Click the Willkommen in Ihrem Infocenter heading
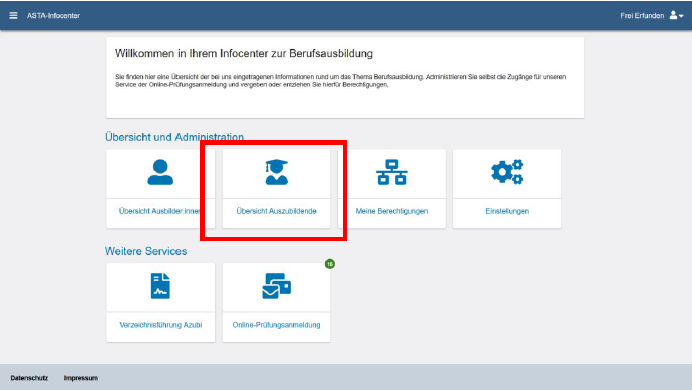Image resolution: width=692 pixels, height=390 pixels. pos(244,53)
